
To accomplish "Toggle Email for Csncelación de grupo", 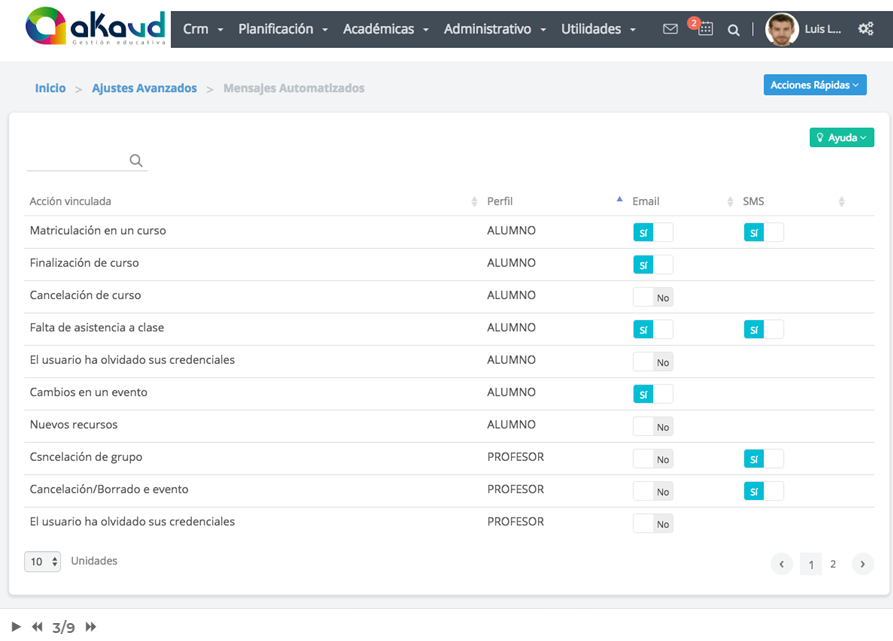I will tap(653, 459).
